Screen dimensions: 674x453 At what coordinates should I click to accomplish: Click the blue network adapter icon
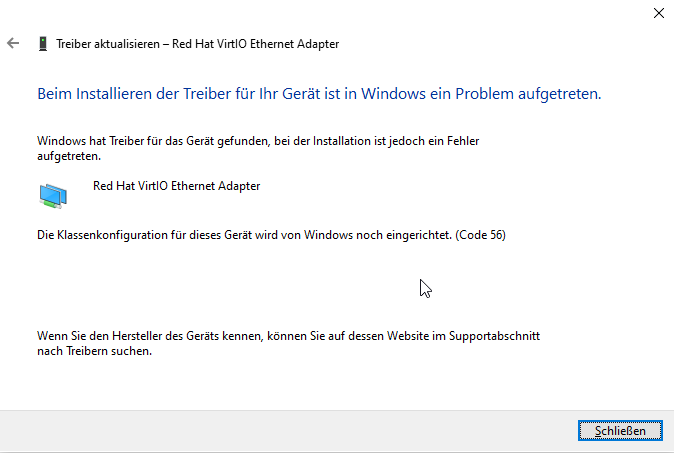pos(53,196)
